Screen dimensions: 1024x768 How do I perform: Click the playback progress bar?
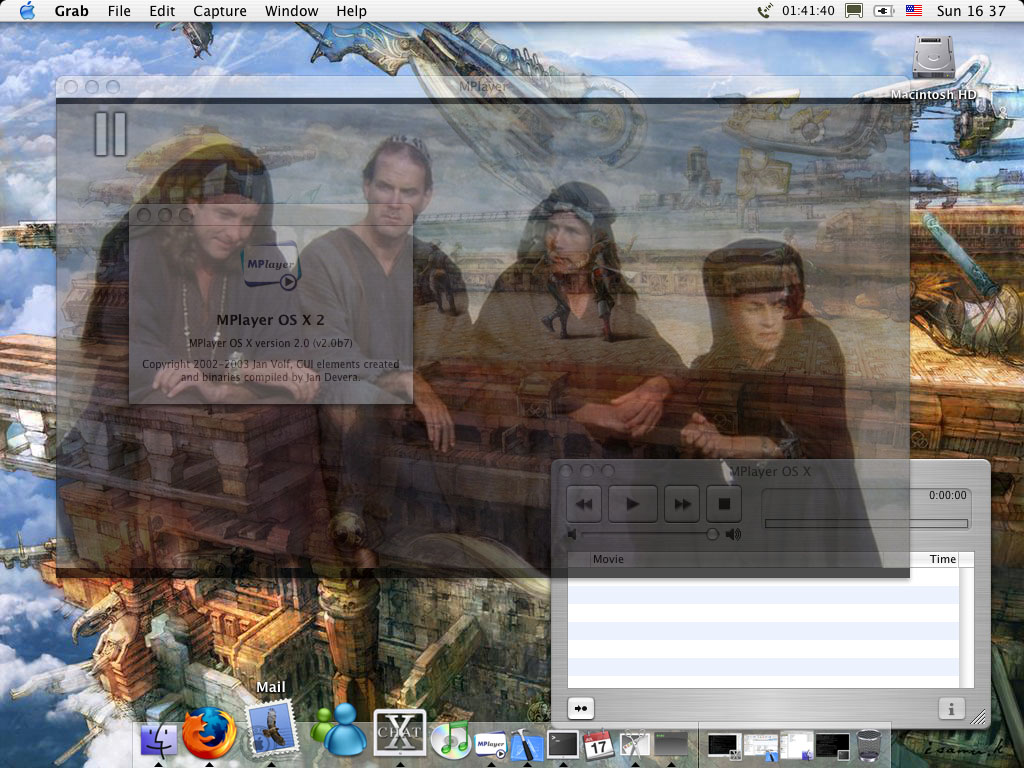coord(866,523)
